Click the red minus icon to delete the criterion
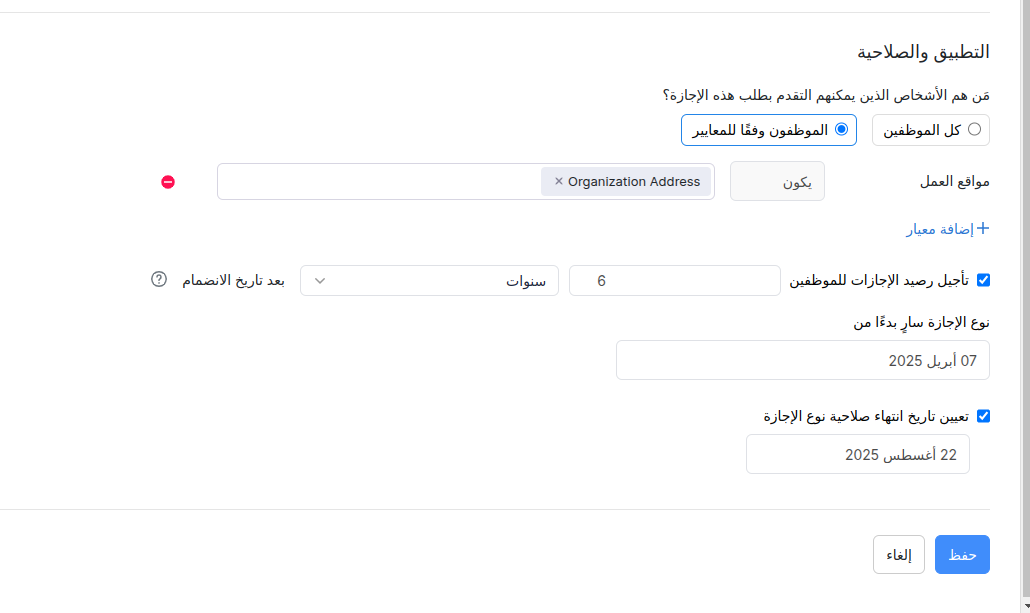Screen dimensions: 1030x613 [x=168, y=182]
